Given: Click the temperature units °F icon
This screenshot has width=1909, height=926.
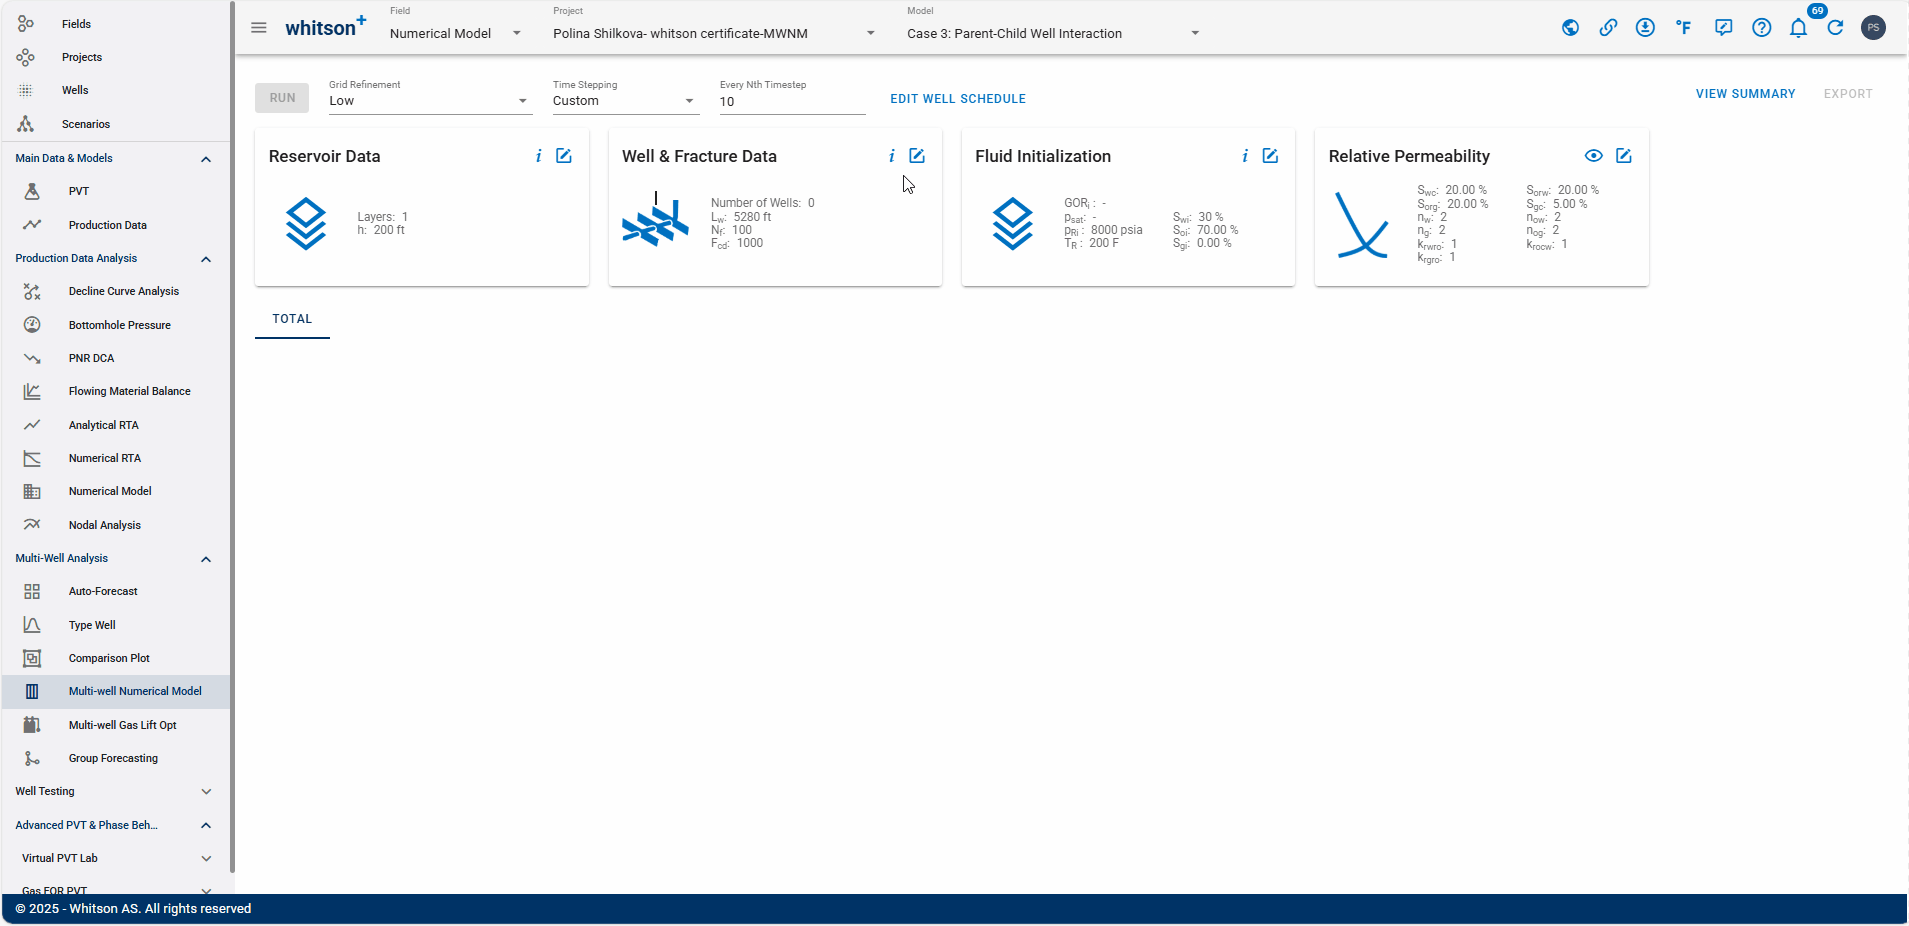Looking at the screenshot, I should 1684,28.
